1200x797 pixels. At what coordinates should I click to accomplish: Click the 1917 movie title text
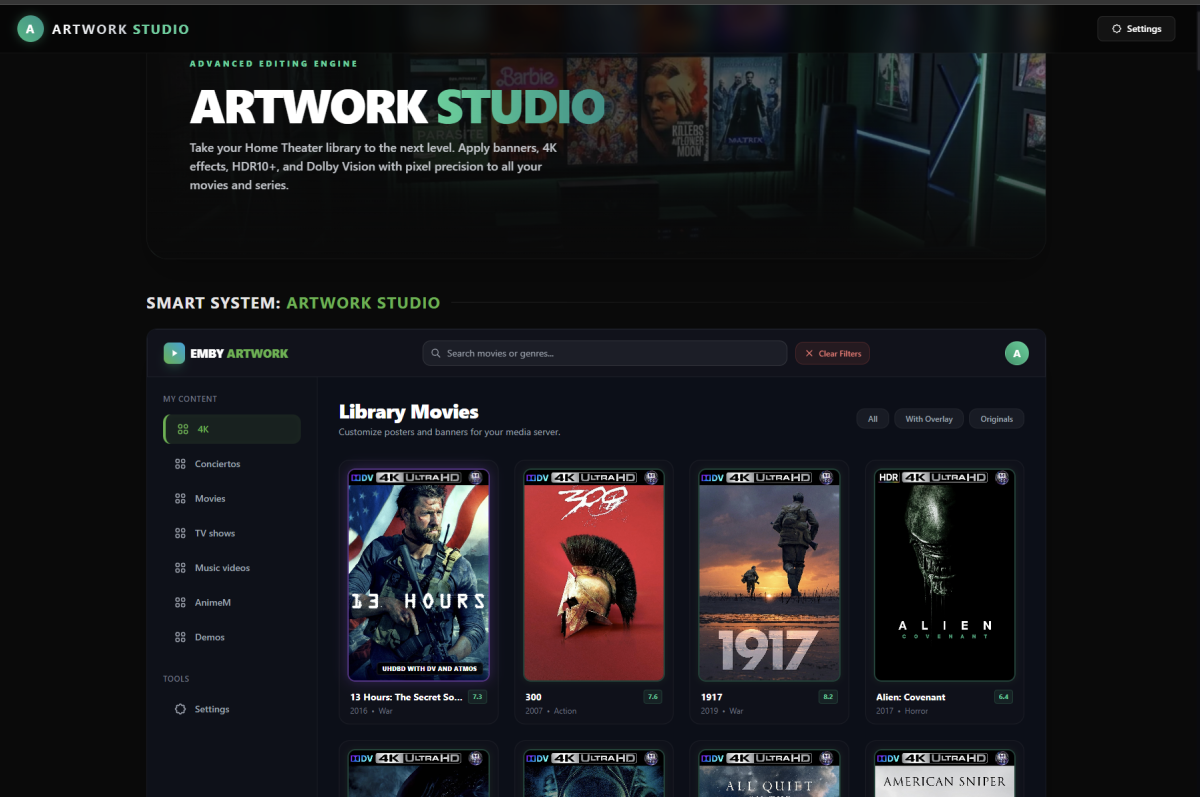point(711,697)
